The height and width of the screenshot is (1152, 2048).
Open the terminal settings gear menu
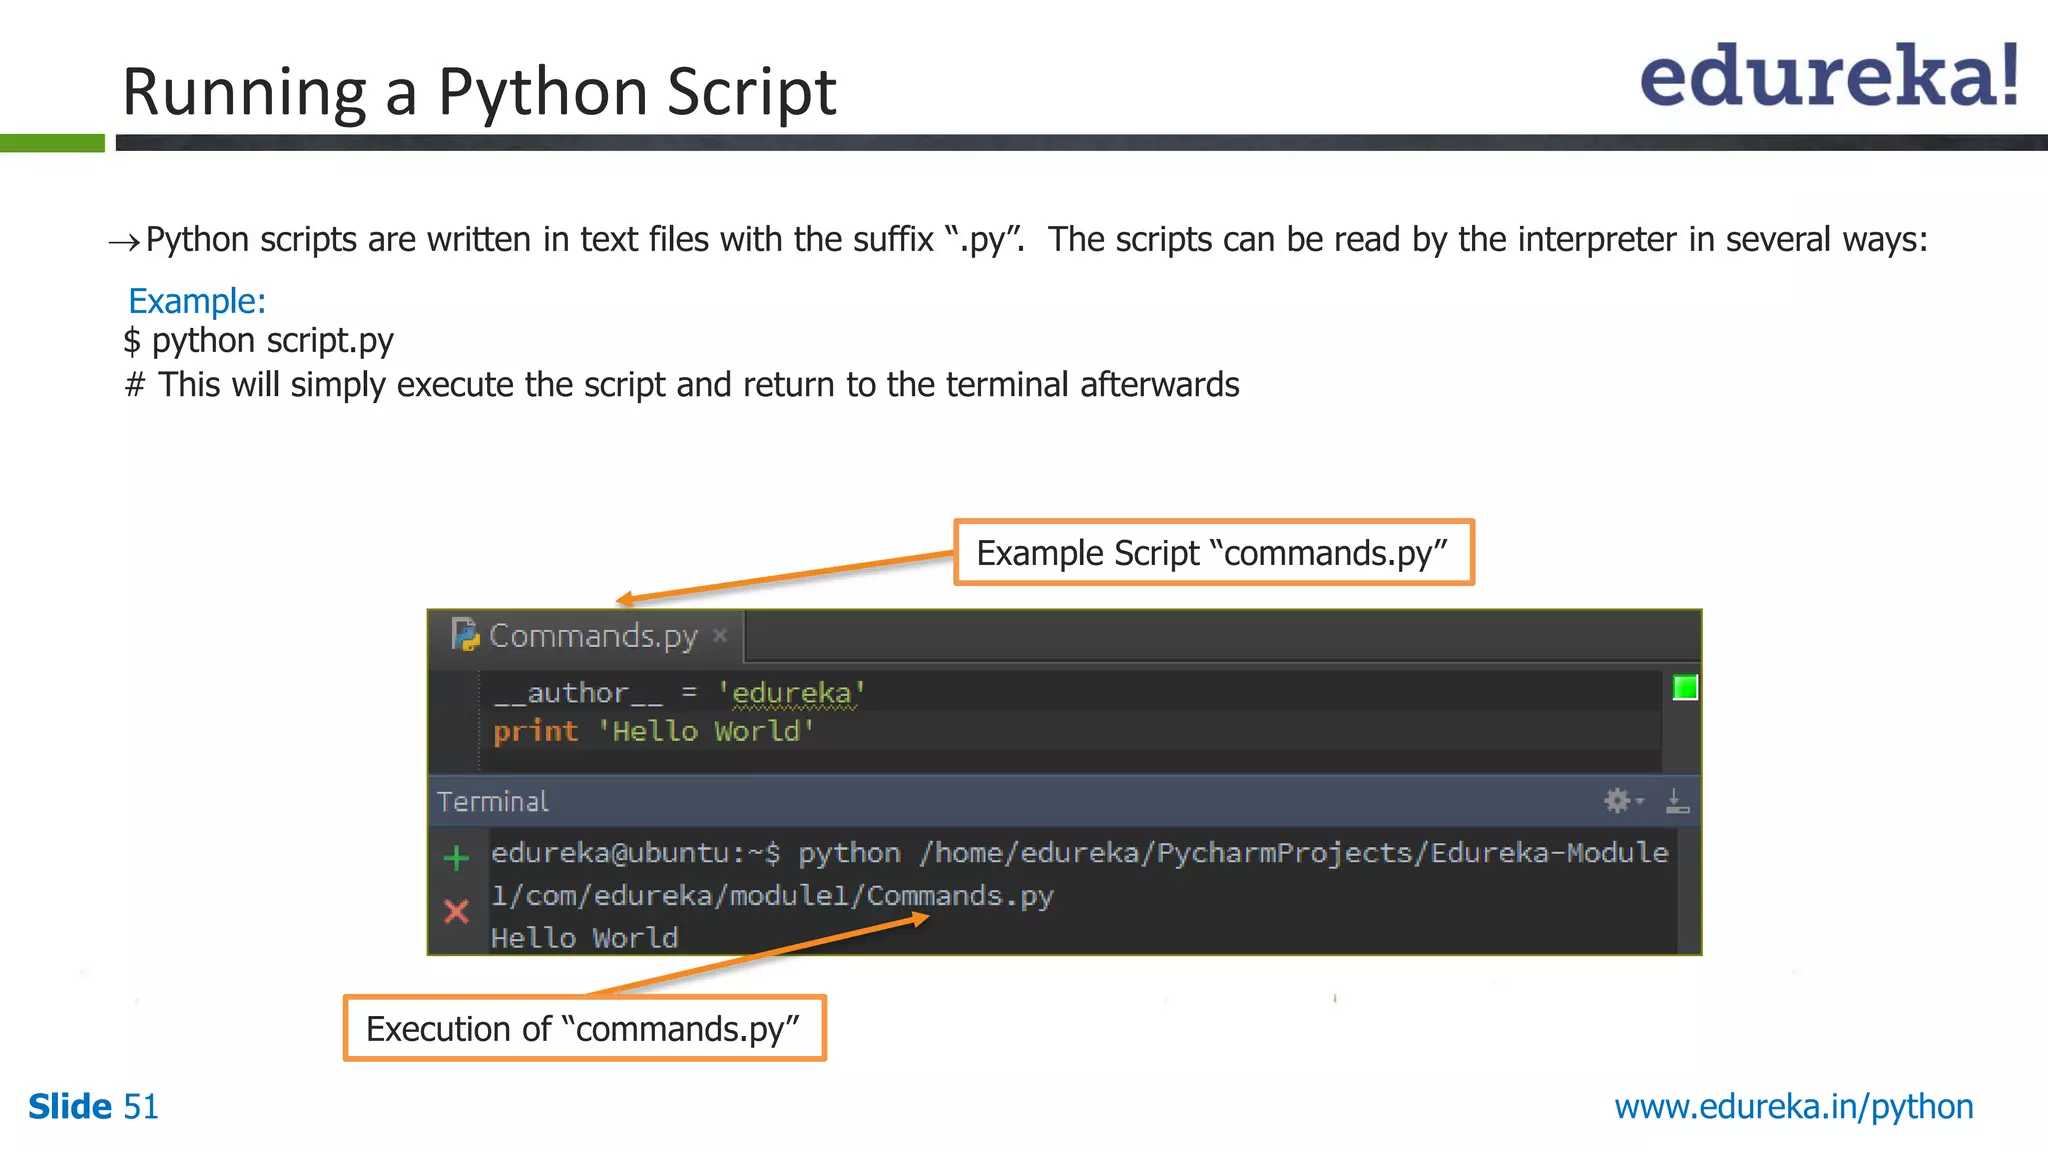1623,800
